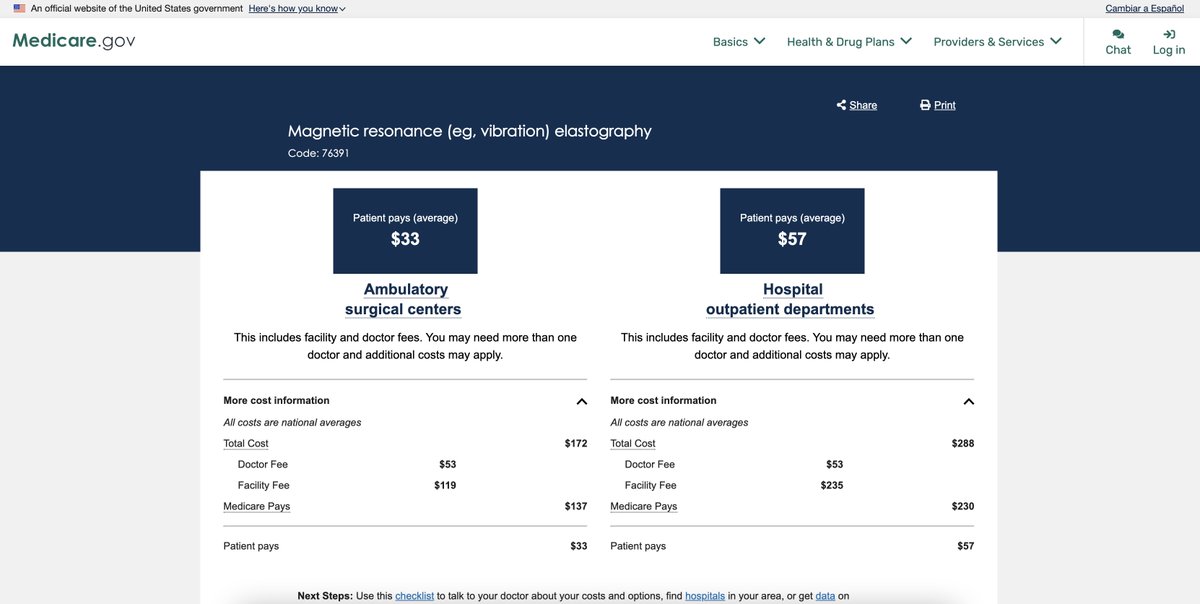Click Ambulatory Medicare Pays value $137
Viewport: 1200px width, 604px height.
576,506
